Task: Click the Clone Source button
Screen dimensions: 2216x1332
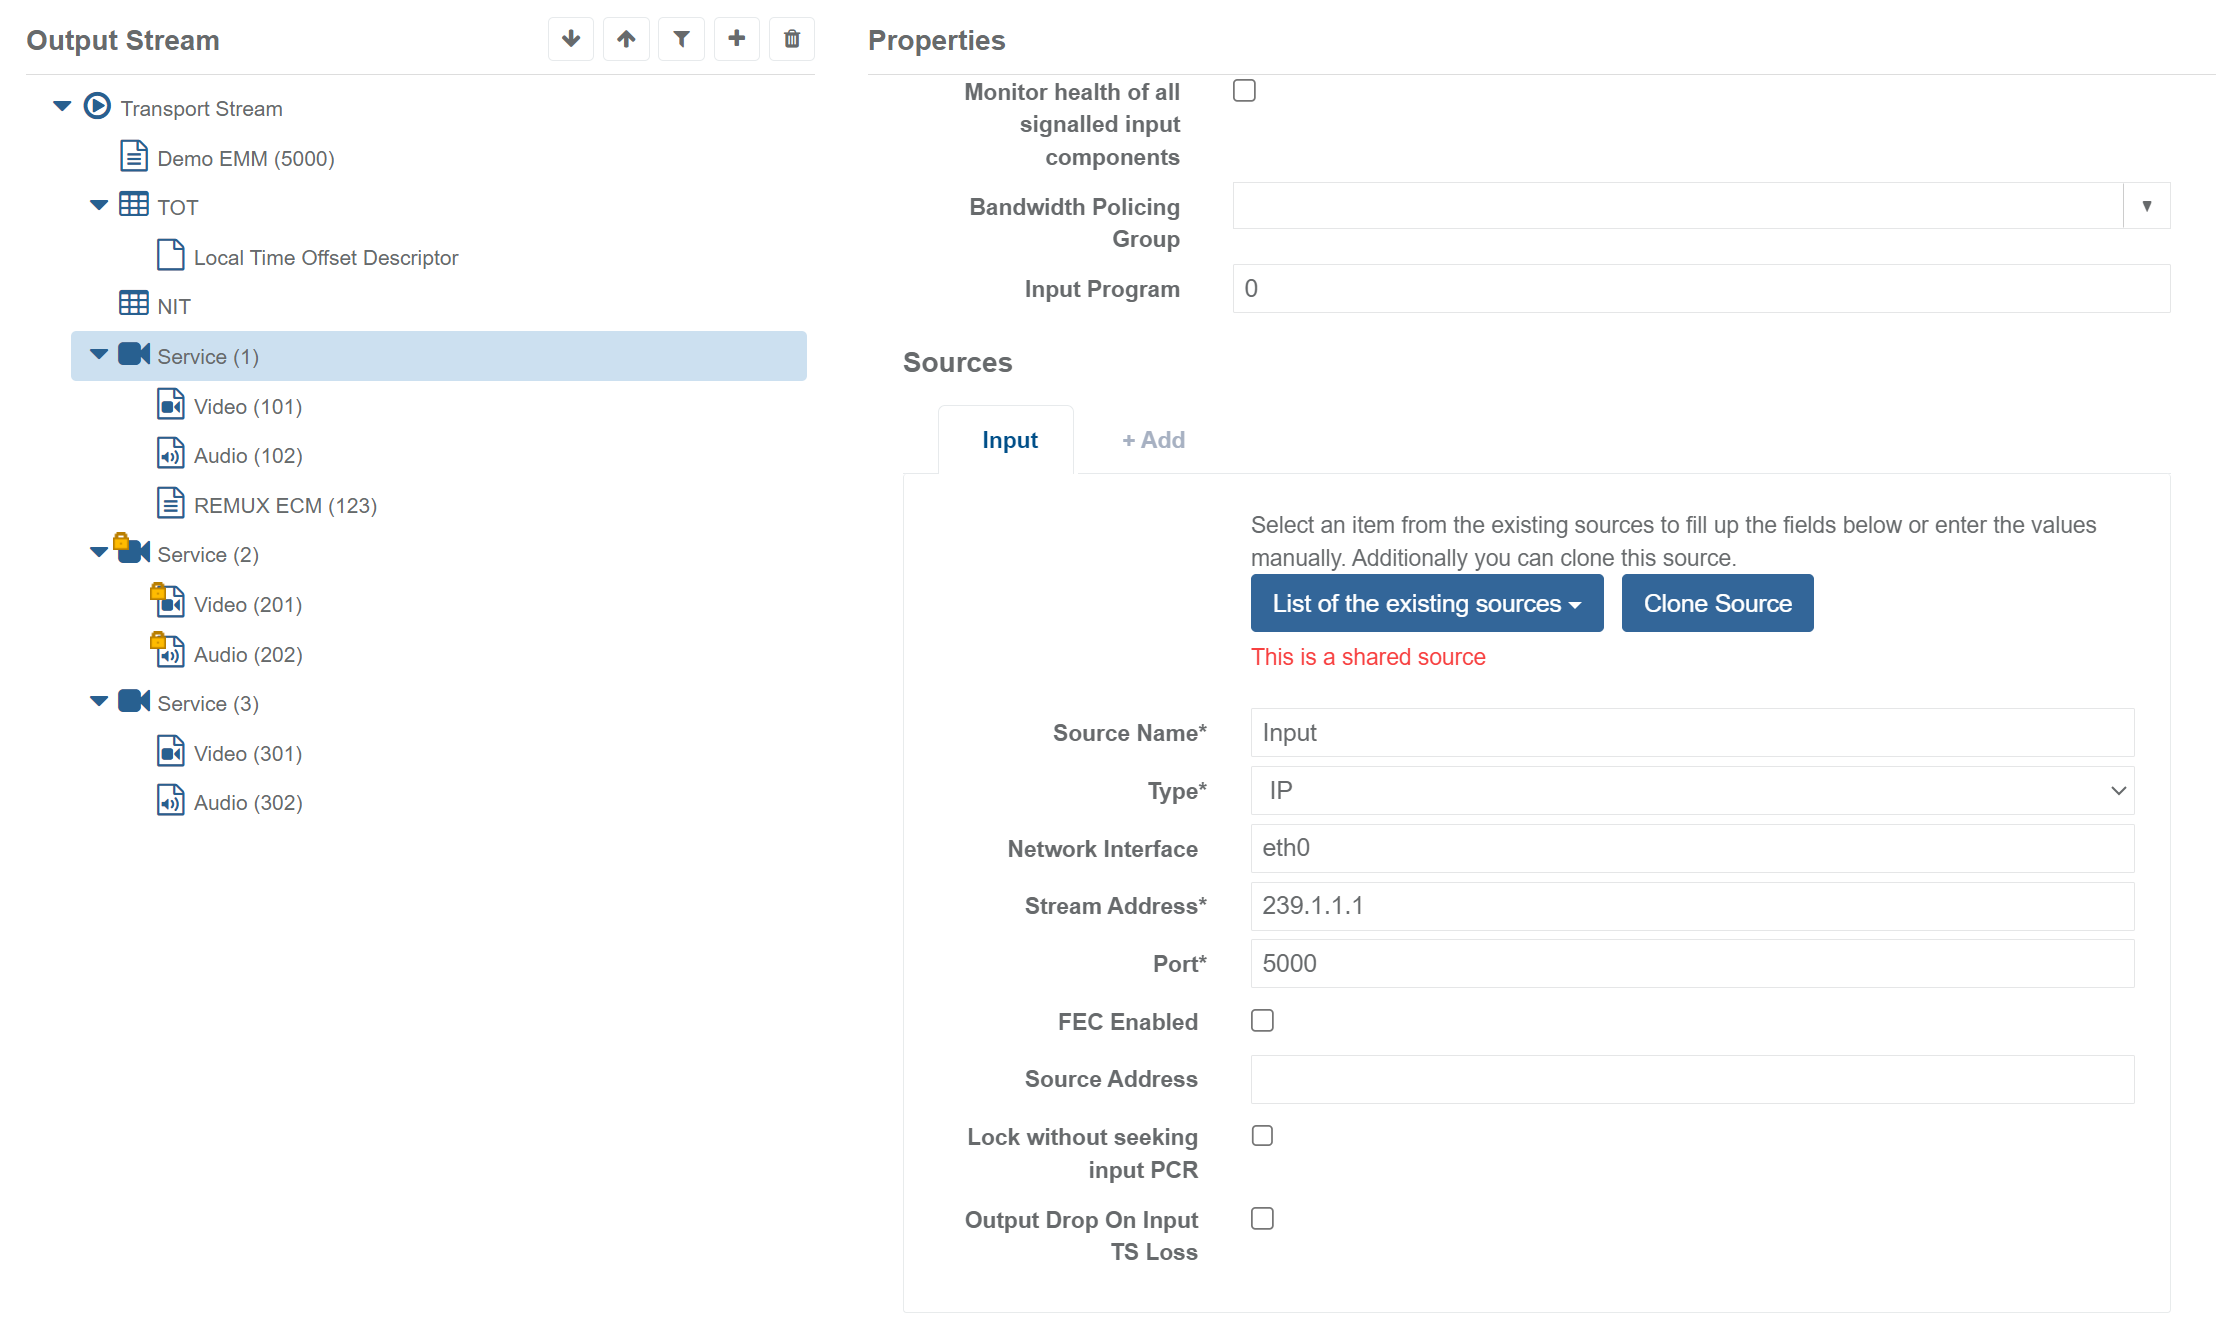Action: coord(1717,603)
